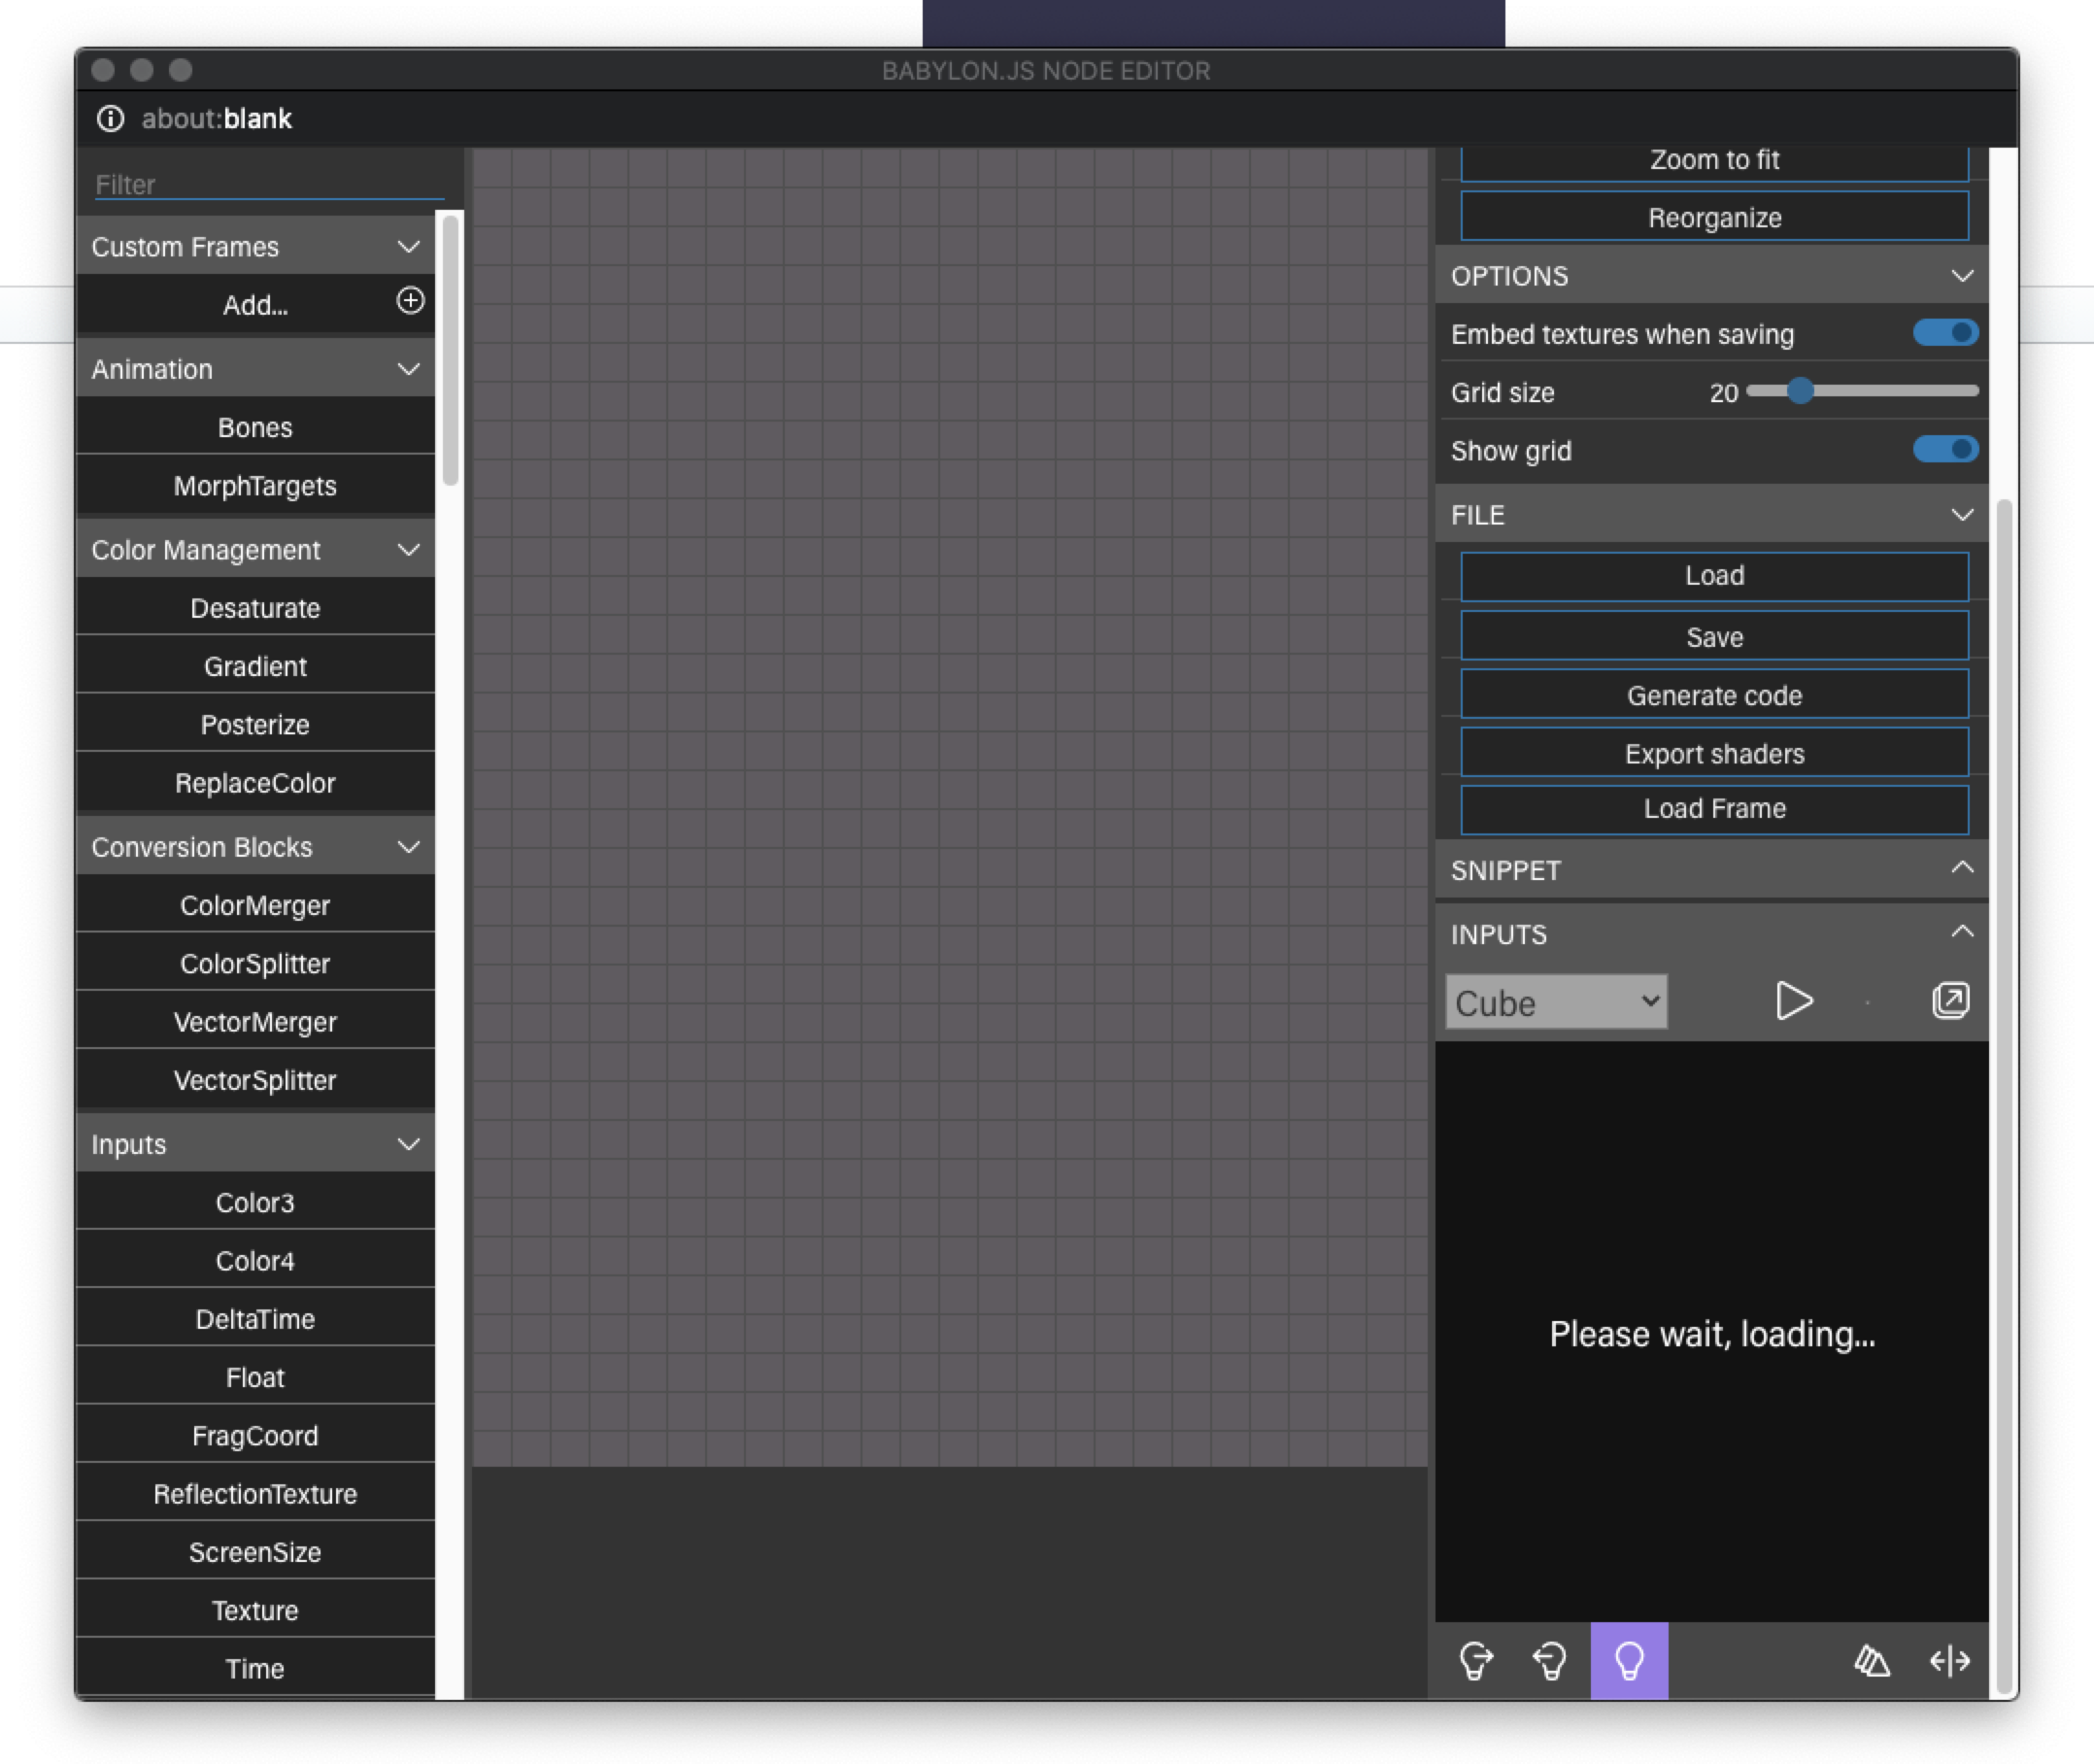
Task: Click inside the Filter search field
Action: 265,183
